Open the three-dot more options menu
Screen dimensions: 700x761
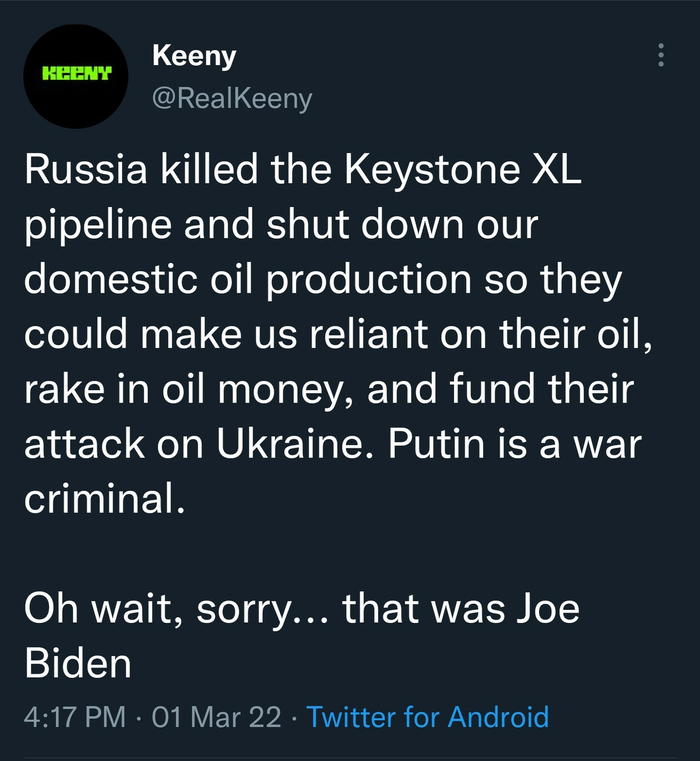click(661, 56)
